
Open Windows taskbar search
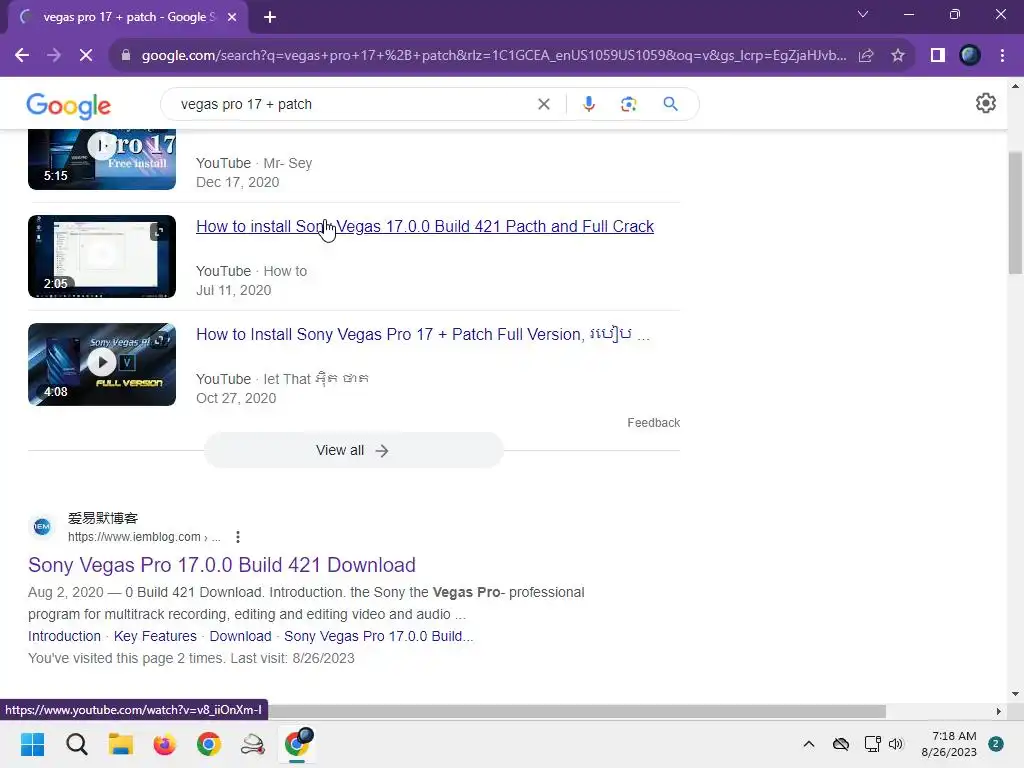click(x=76, y=744)
